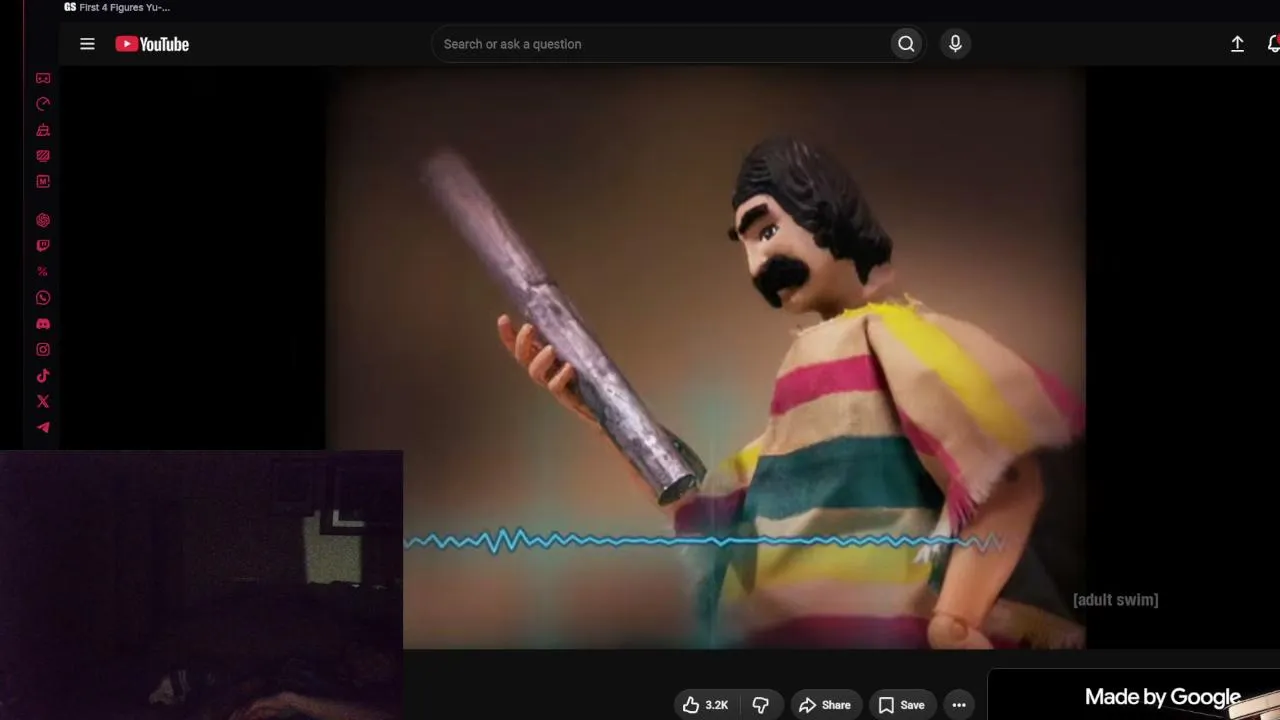The width and height of the screenshot is (1280, 720).
Task: Open TikTok from the sidebar
Action: coord(43,376)
